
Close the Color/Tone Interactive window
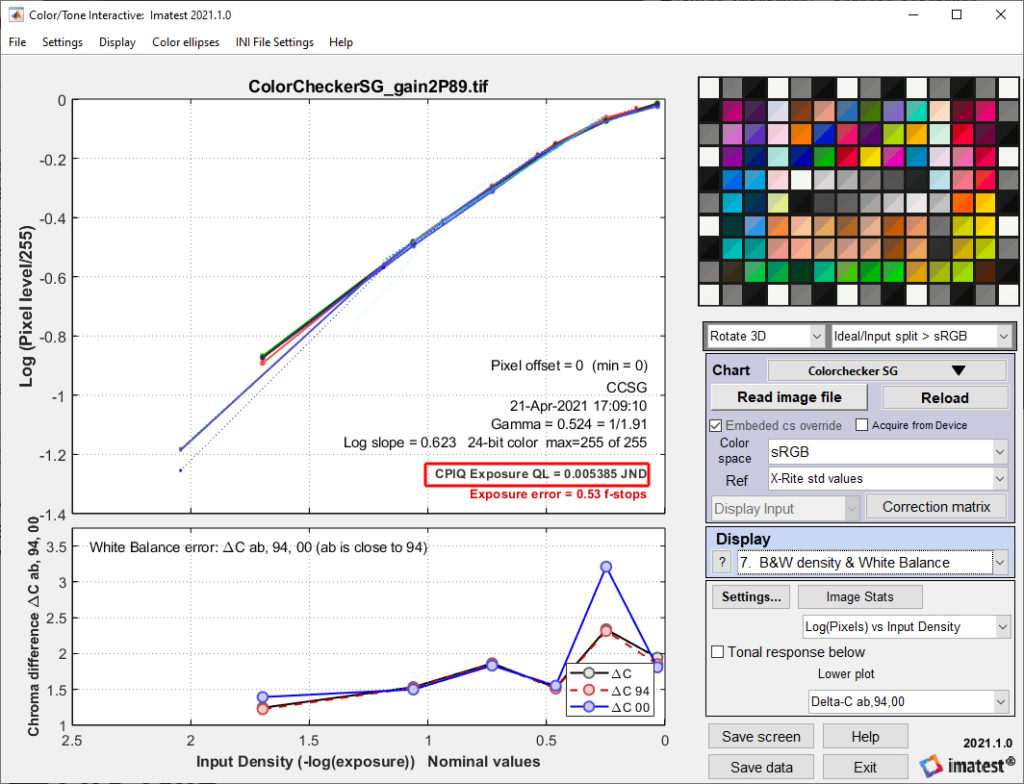[x=1000, y=14]
